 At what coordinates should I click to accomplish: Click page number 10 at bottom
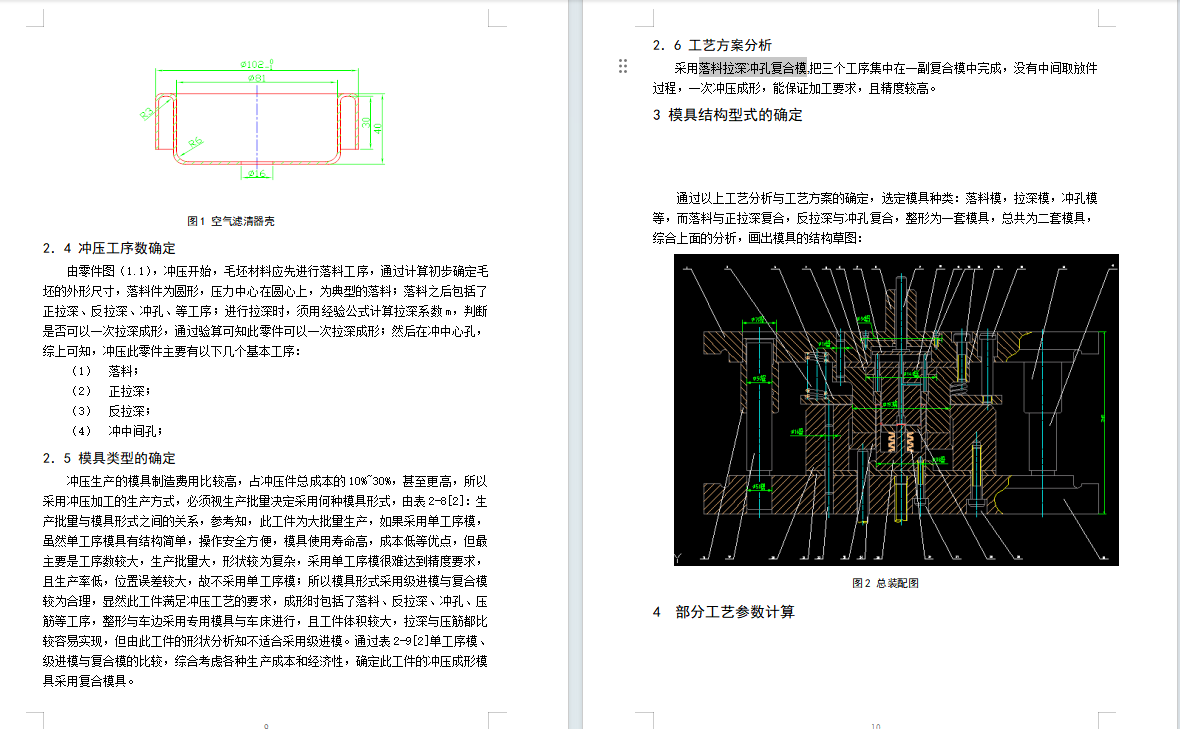tap(875, 725)
